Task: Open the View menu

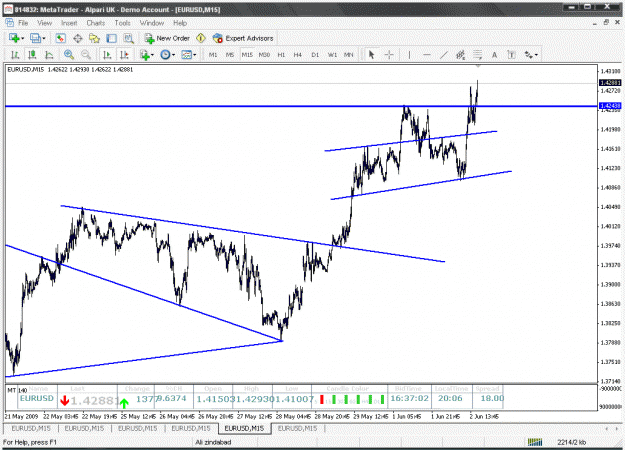Action: click(x=45, y=23)
